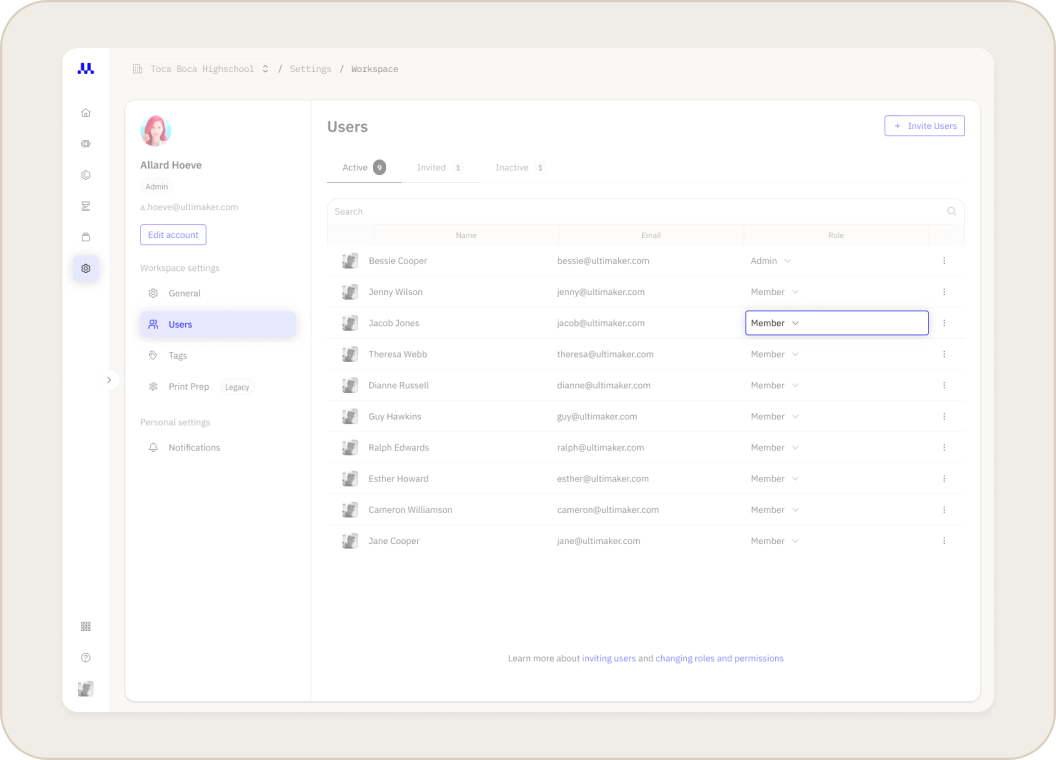Open Cameron Williamson's role dropdown
1056x760 pixels.
(774, 510)
